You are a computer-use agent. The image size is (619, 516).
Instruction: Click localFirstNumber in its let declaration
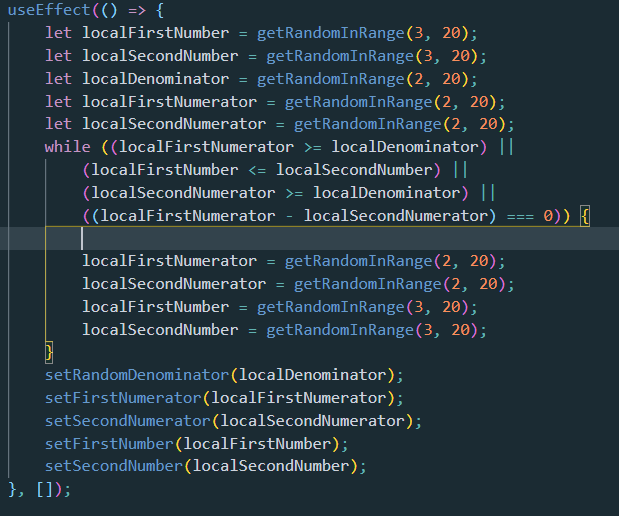pyautogui.click(x=156, y=33)
